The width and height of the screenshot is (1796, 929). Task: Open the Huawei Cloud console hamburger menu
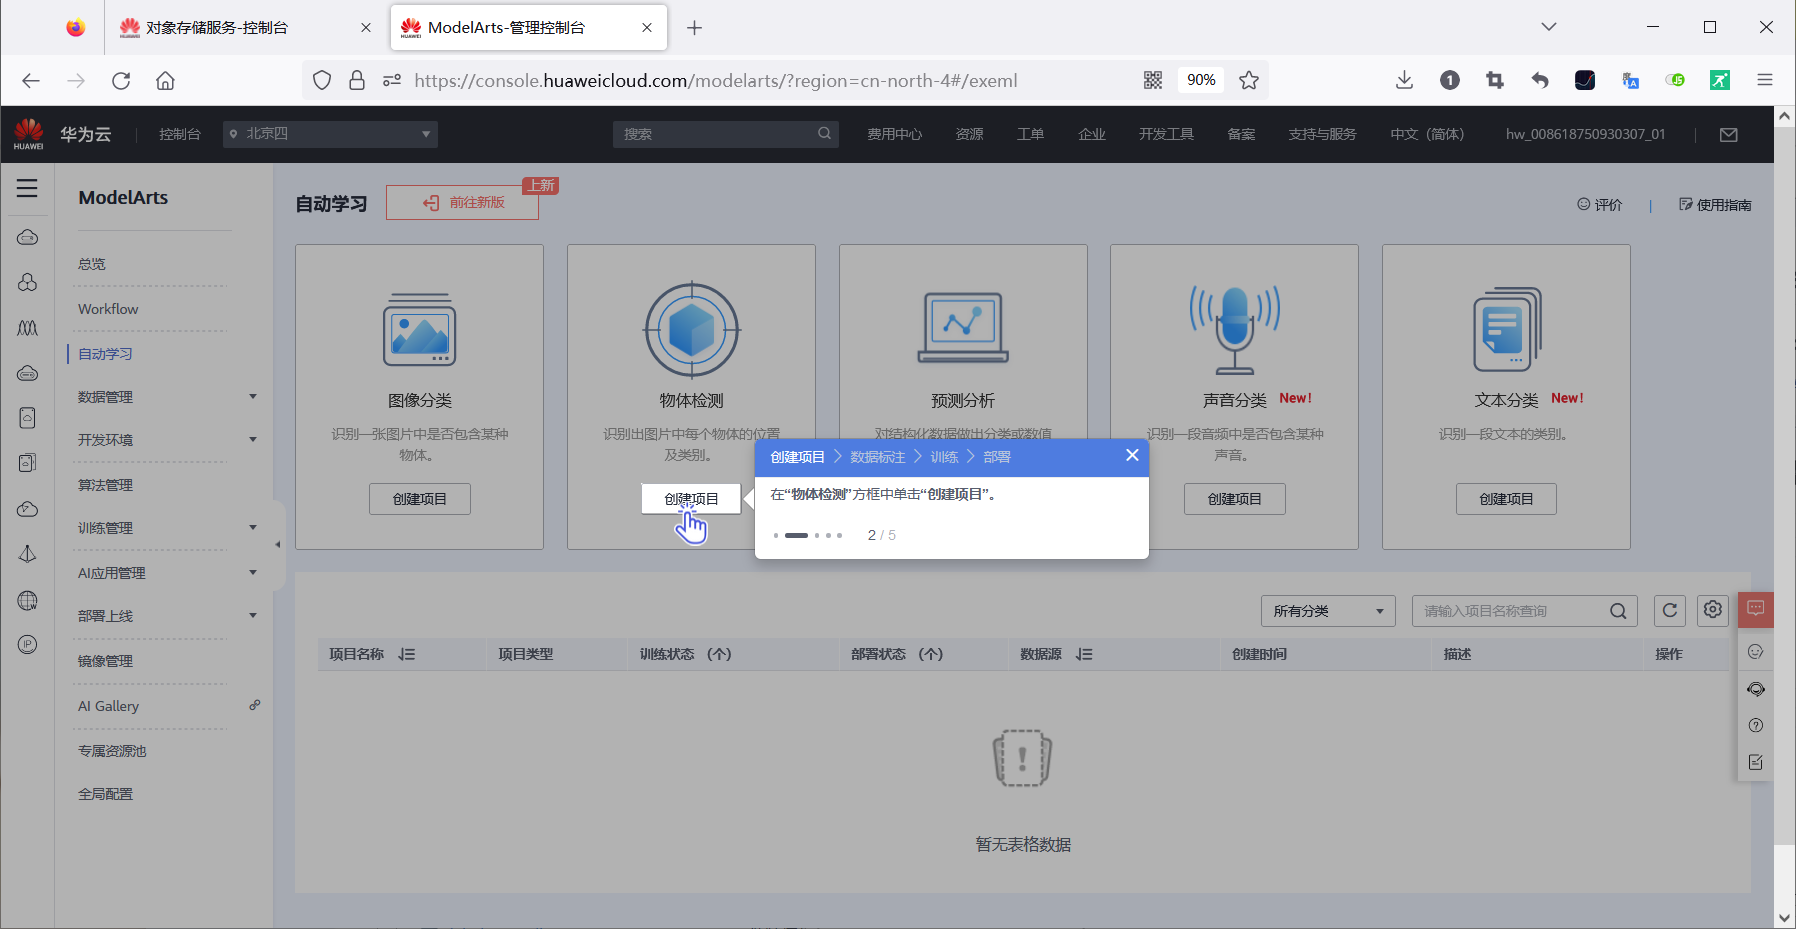(x=27, y=188)
